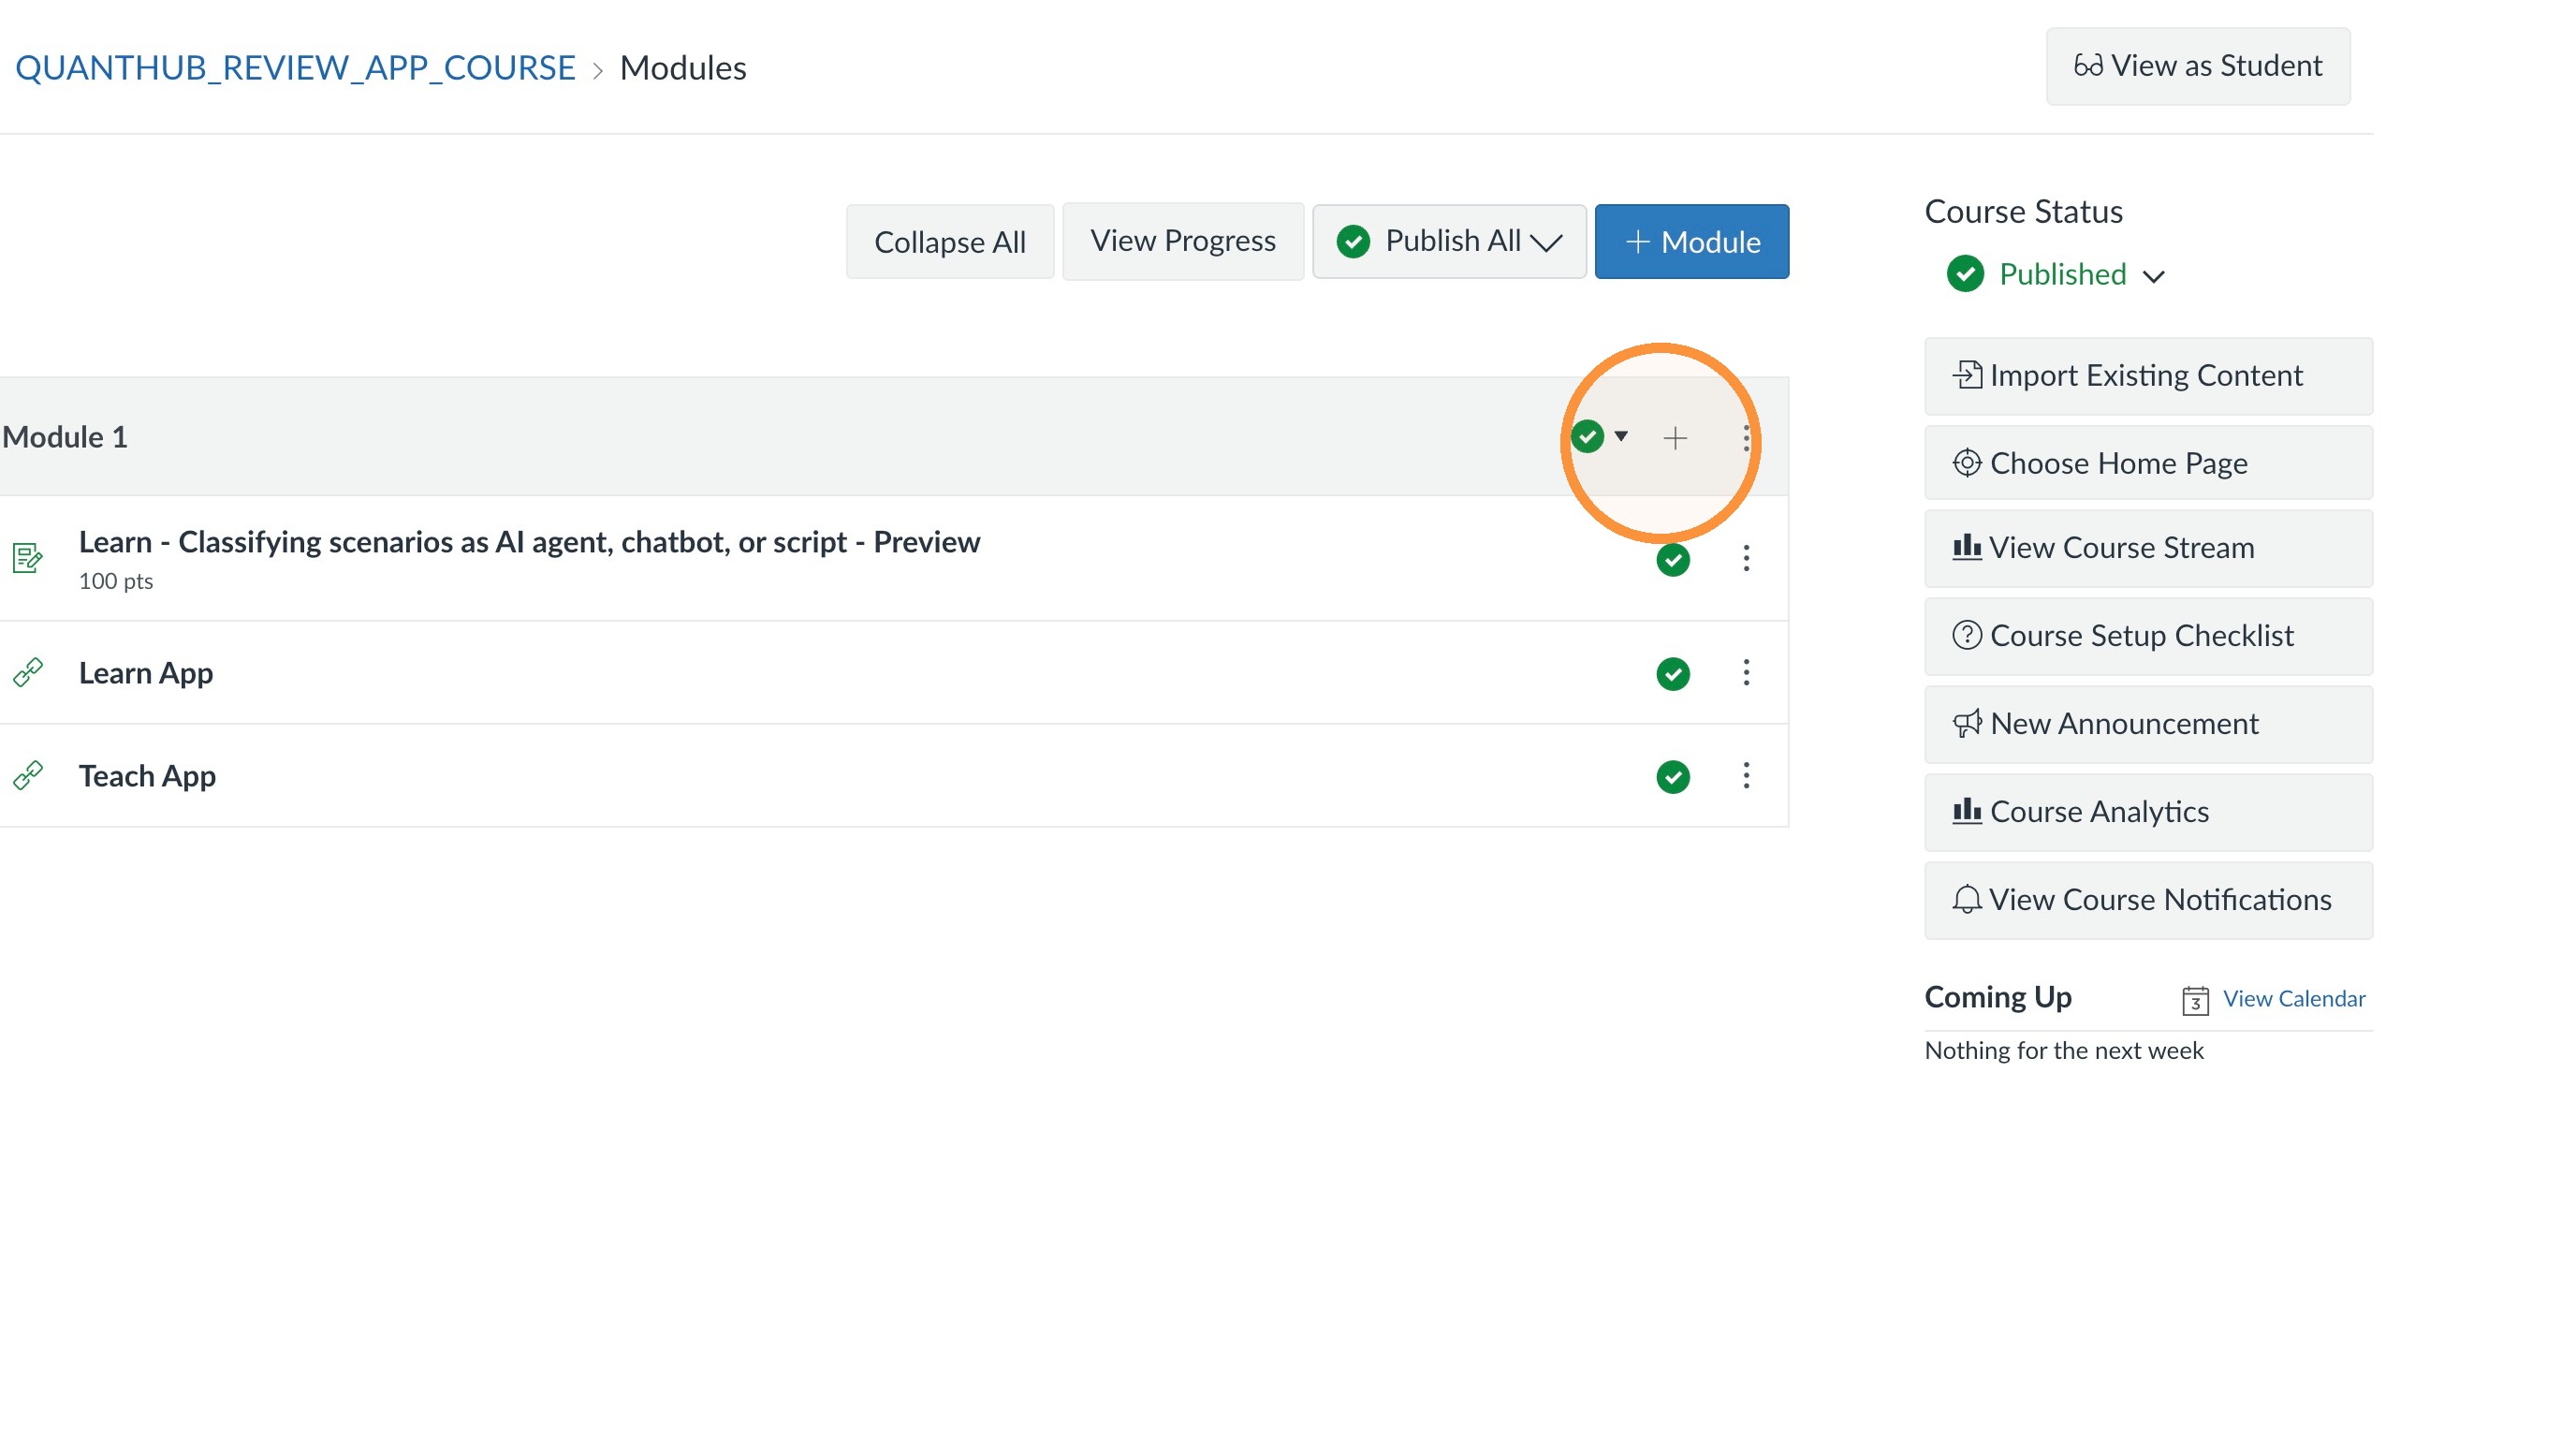Open the Teach App module item
Image resolution: width=2576 pixels, height=1440 pixels.
[147, 776]
